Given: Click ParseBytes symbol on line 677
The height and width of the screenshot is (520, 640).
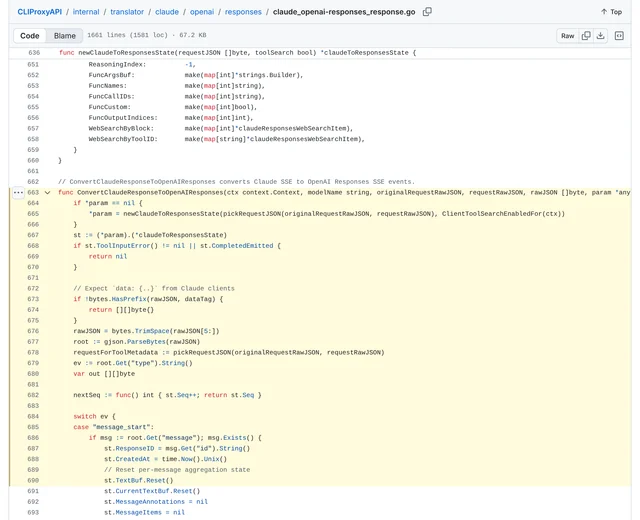Looking at the screenshot, I should coord(146,342).
